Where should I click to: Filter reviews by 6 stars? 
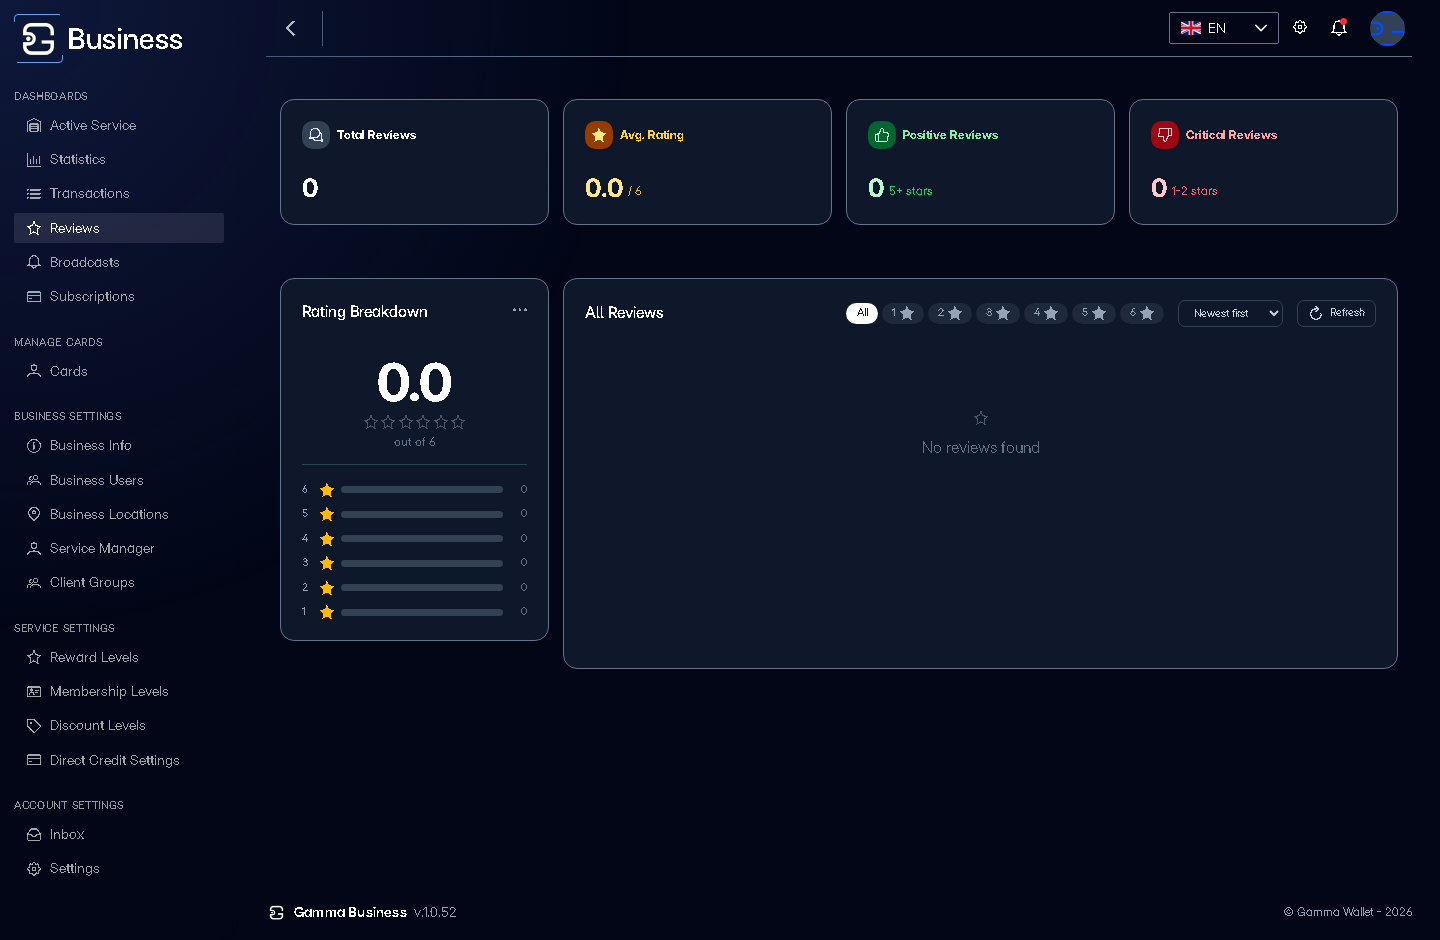click(1142, 313)
